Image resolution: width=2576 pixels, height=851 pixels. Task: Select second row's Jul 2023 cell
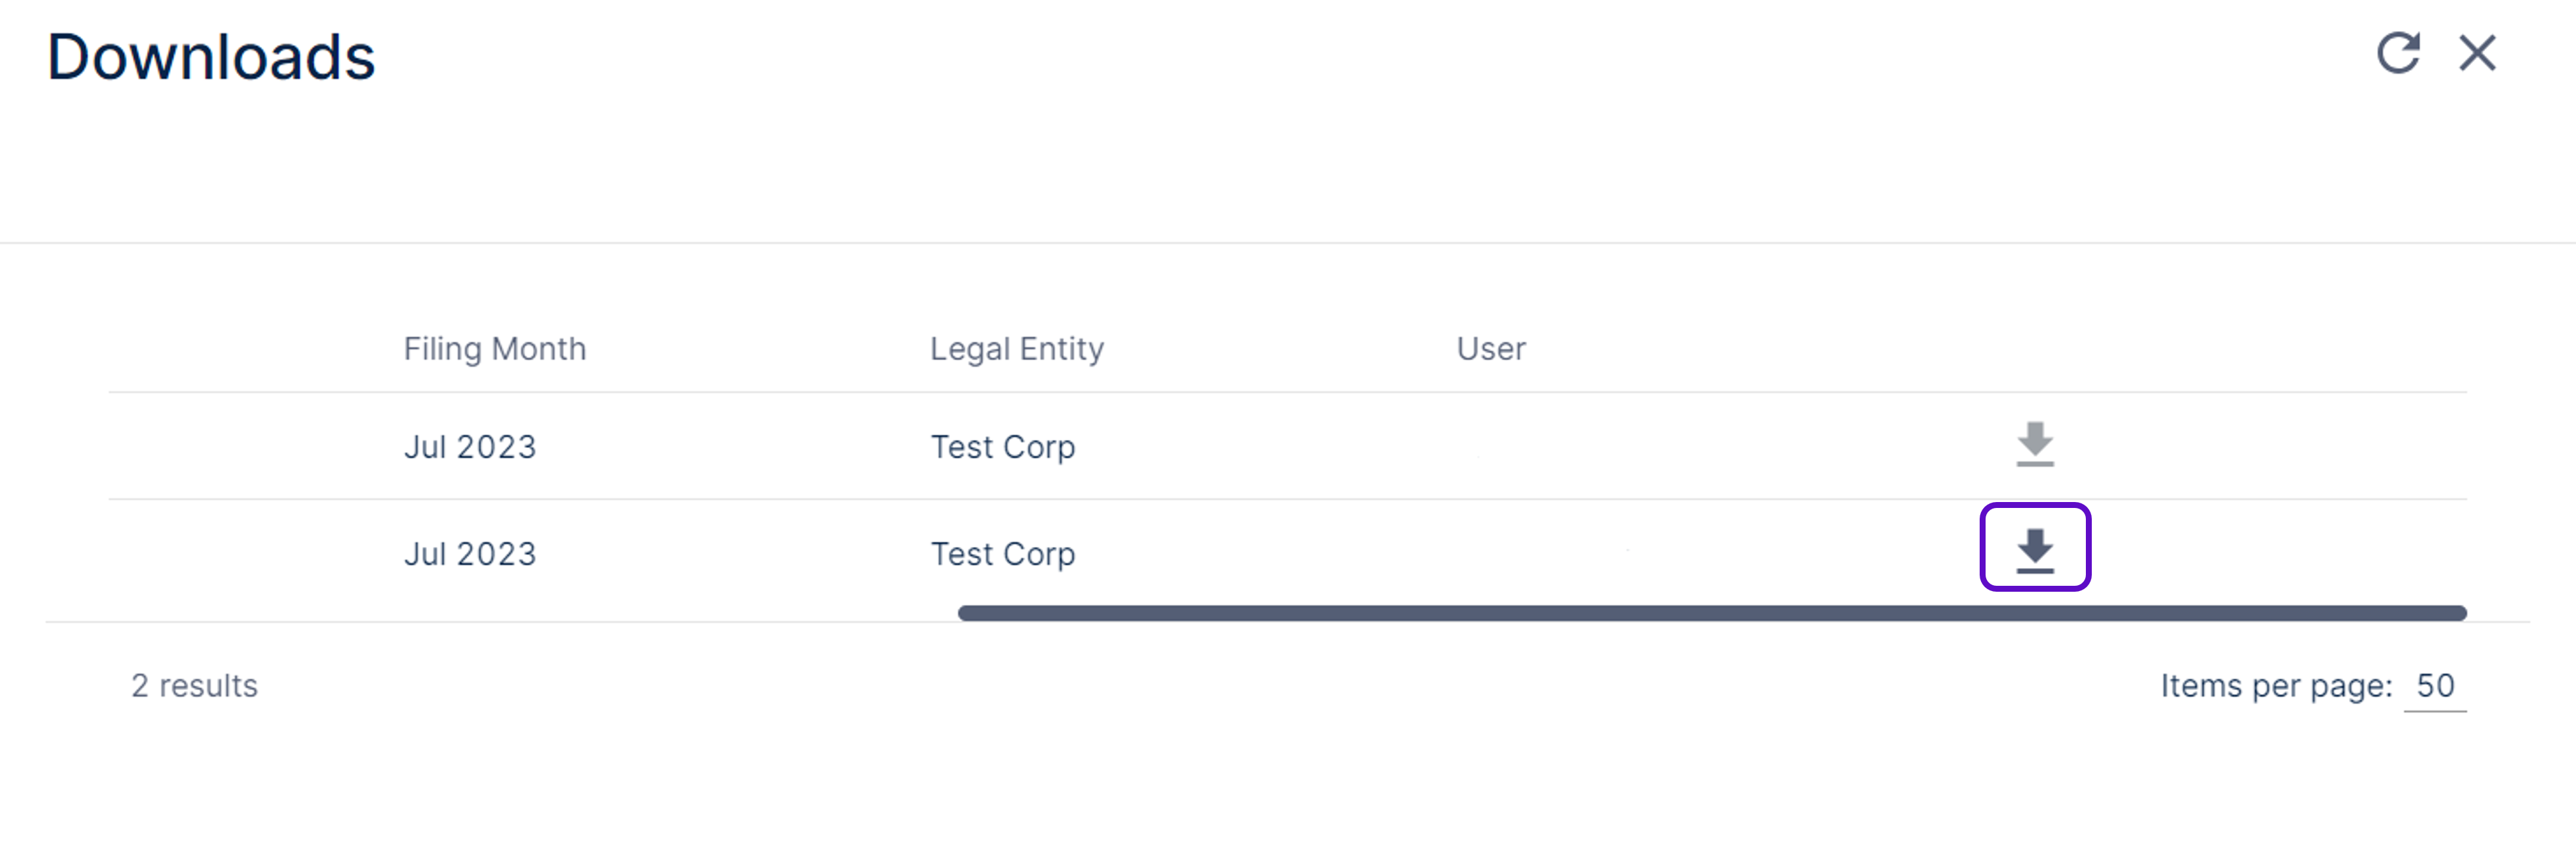470,554
